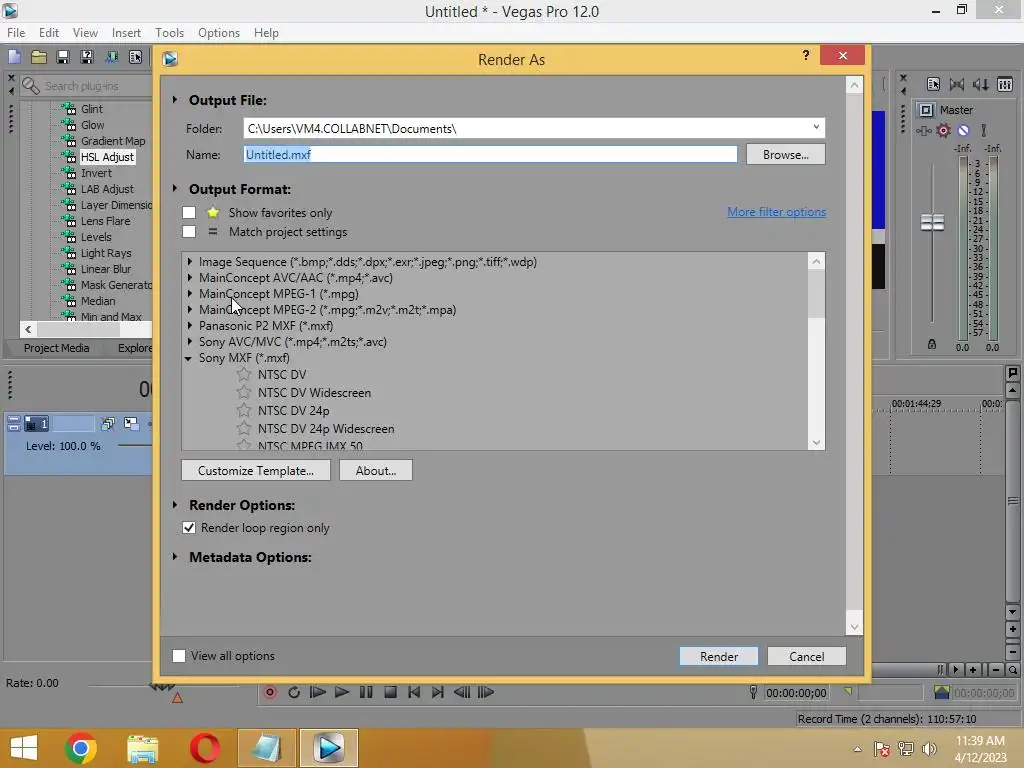Click the Play button in transport

point(342,692)
